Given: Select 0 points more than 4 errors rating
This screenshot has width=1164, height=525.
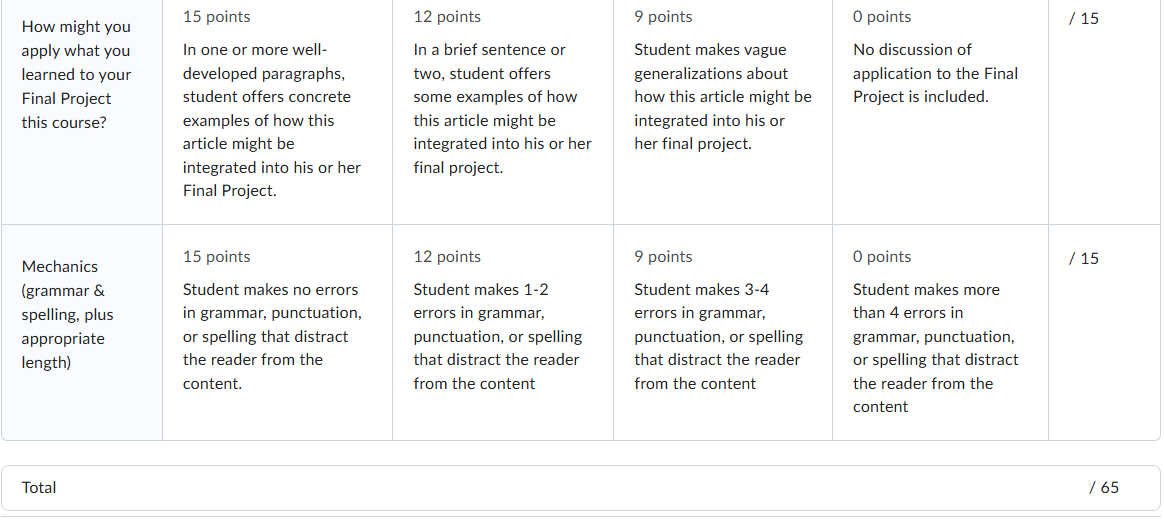Looking at the screenshot, I should tap(940, 332).
